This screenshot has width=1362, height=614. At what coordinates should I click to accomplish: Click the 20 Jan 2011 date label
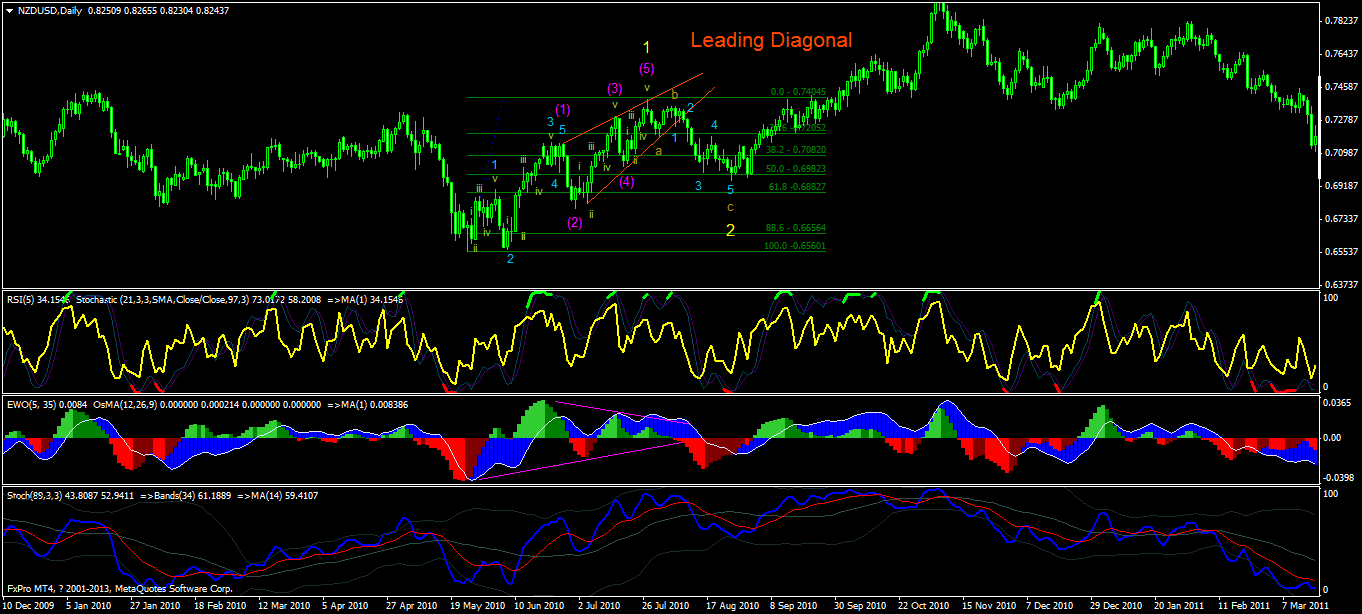pyautogui.click(x=1179, y=606)
